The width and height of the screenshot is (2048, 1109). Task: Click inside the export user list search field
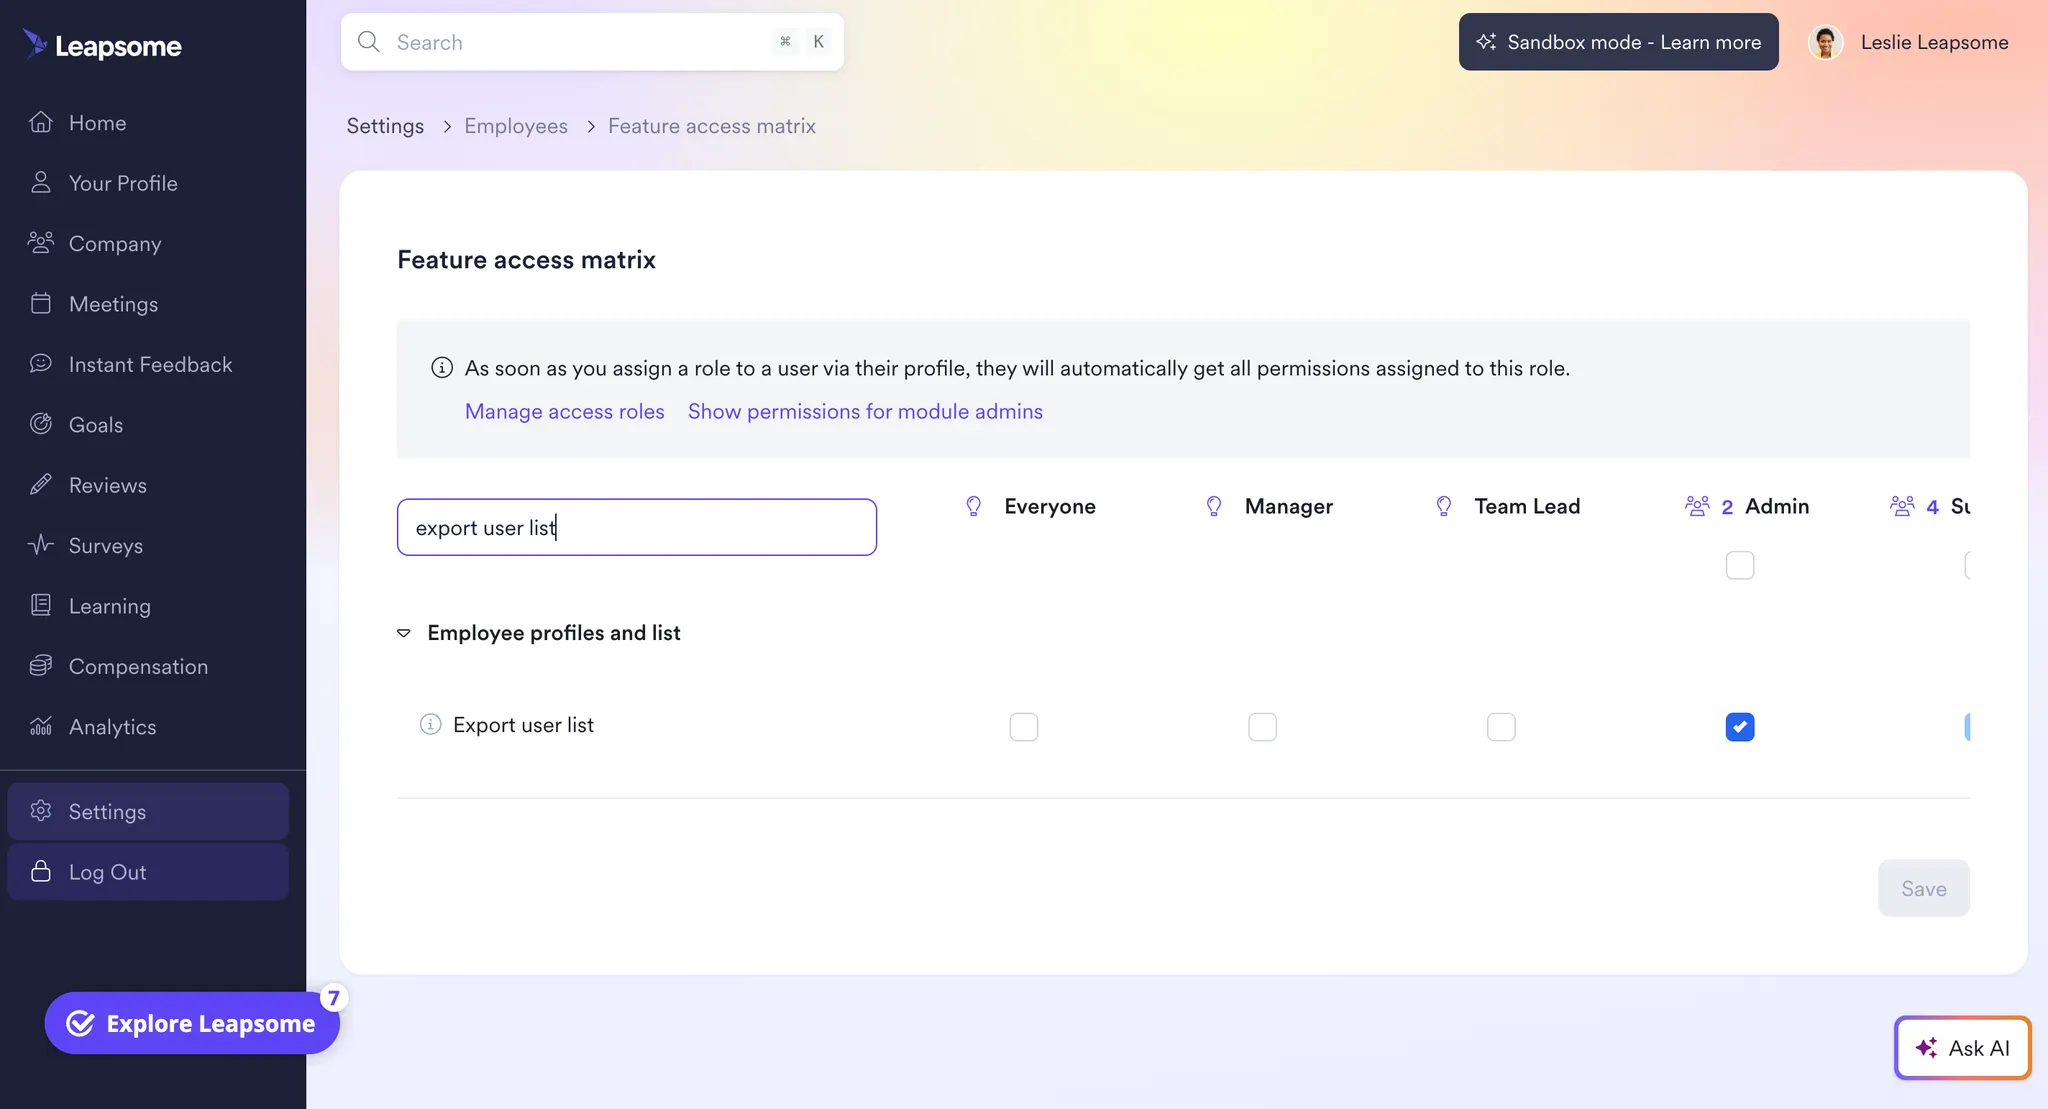[637, 527]
